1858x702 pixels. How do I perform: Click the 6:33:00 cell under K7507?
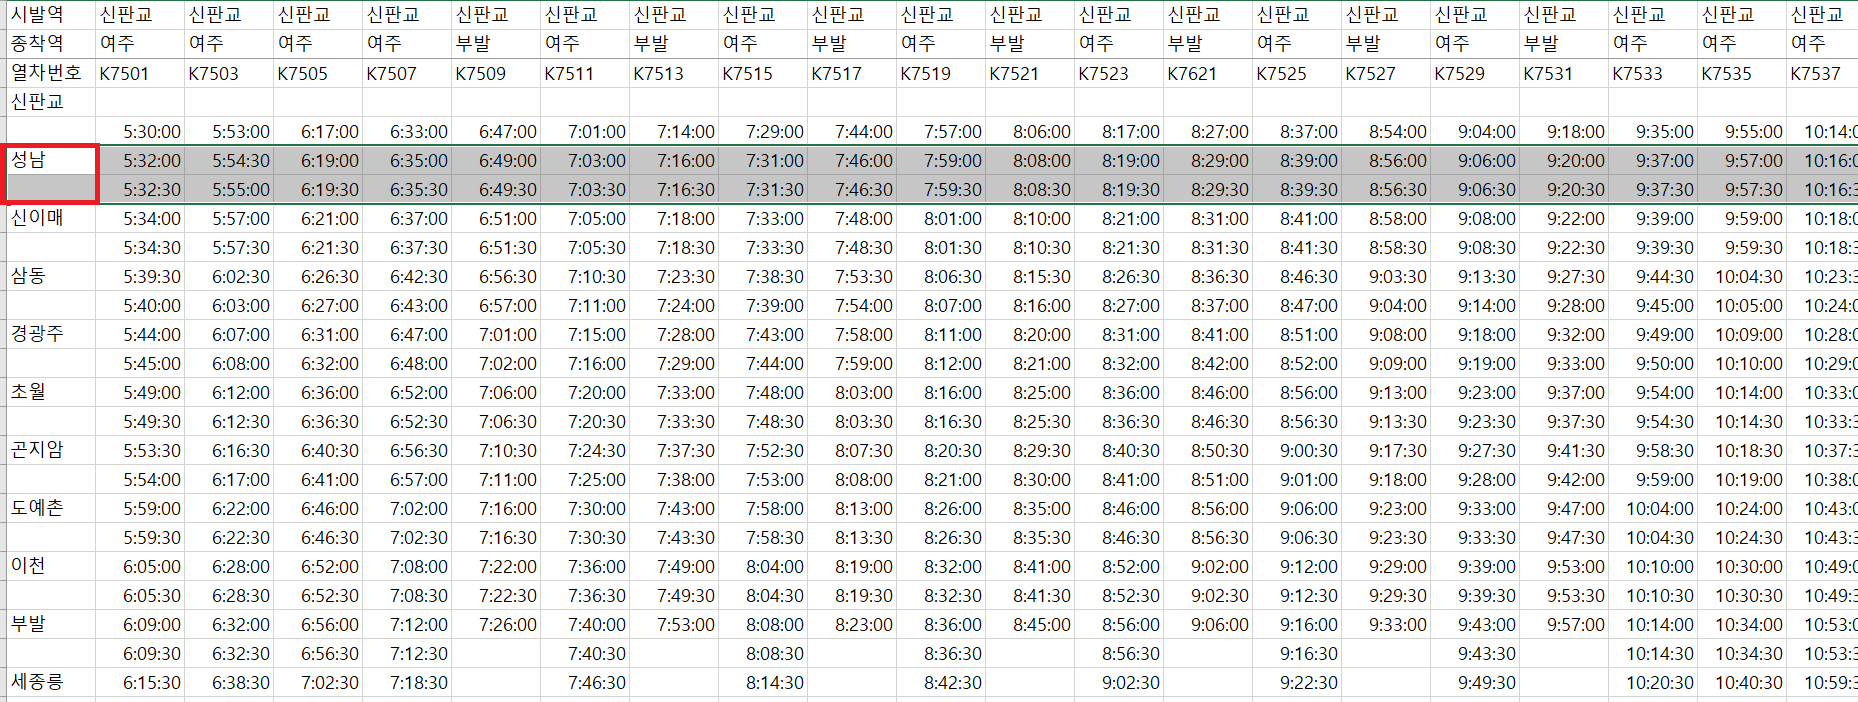point(407,131)
